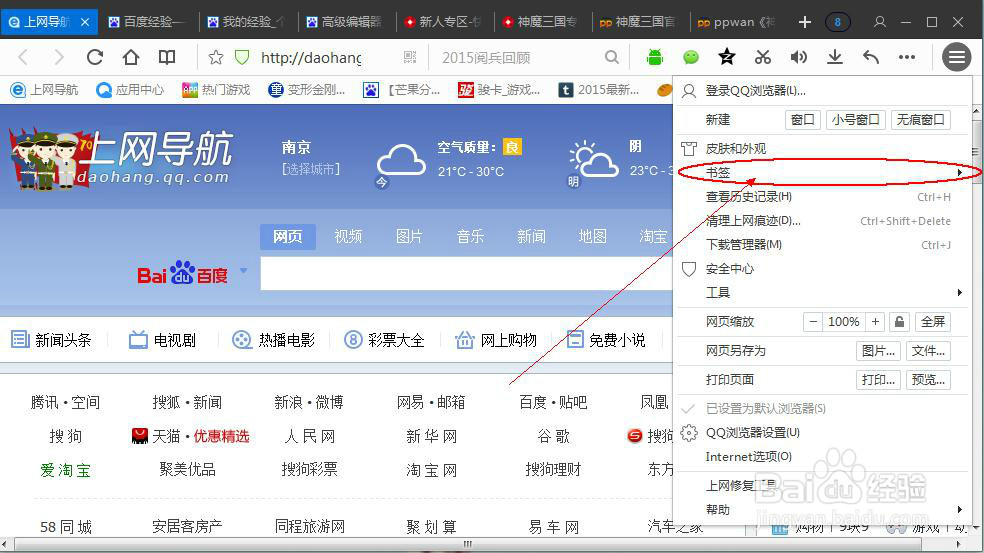This screenshot has height=553, width=984.
Task: Select 清理上网痕迹 clear traces item
Action: click(753, 220)
